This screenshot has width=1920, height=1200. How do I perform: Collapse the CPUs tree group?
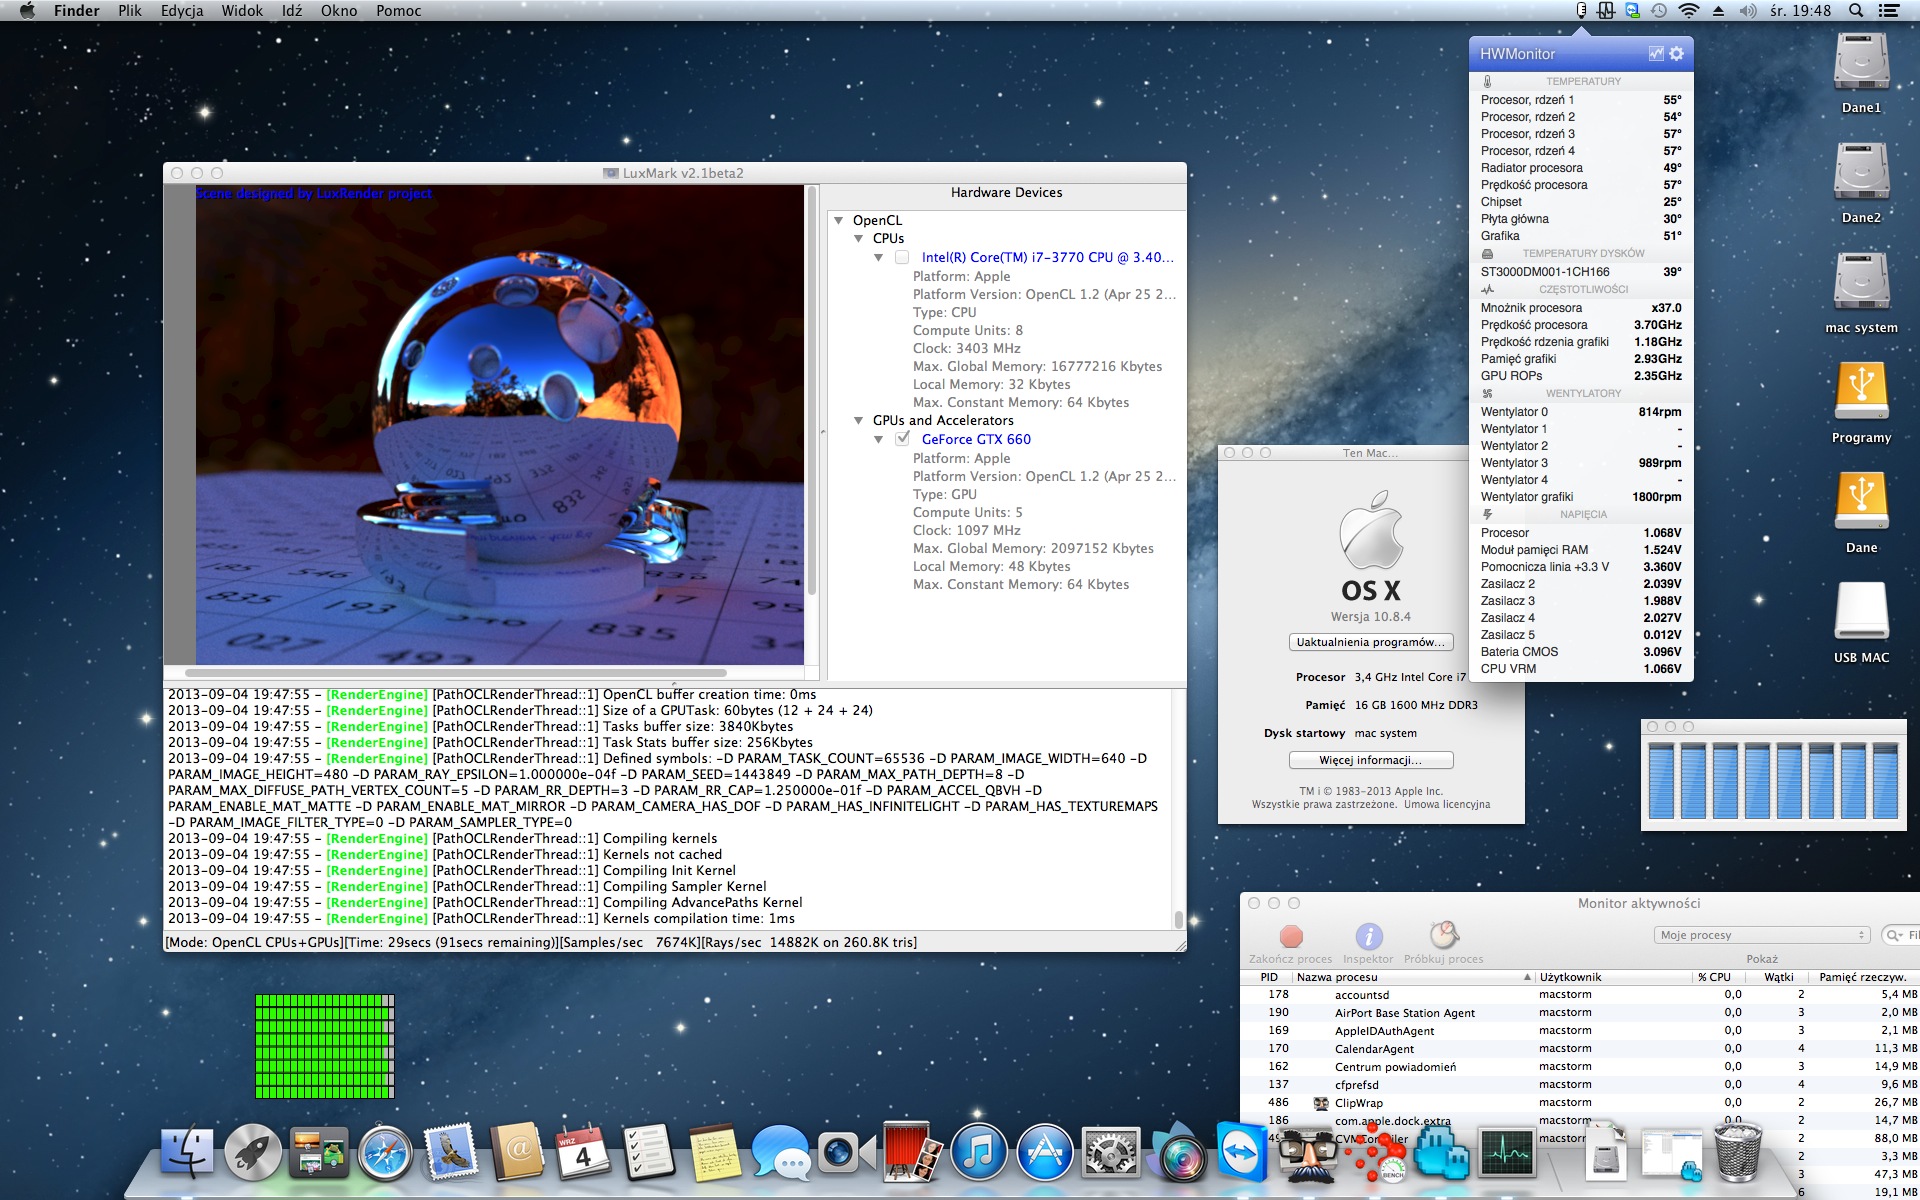pos(858,238)
